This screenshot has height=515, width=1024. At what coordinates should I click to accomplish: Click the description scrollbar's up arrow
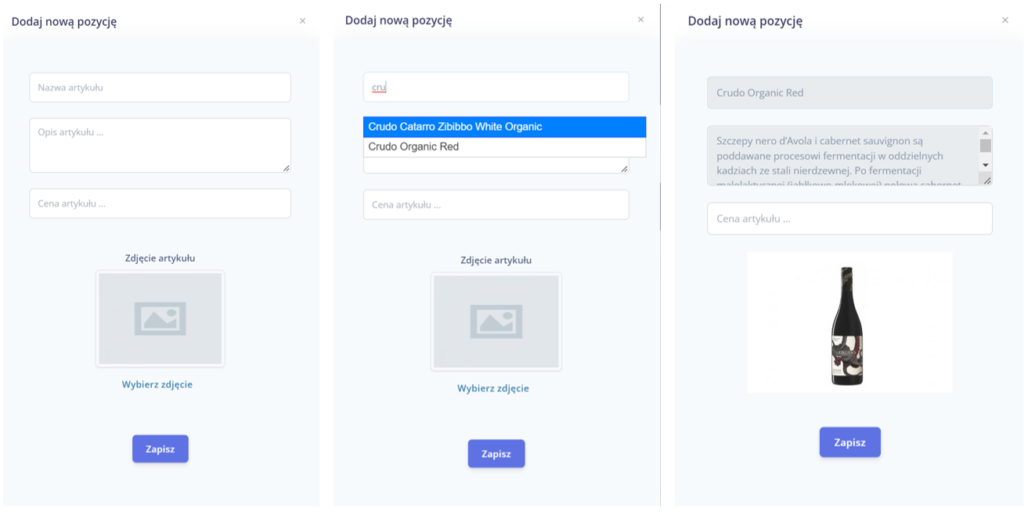point(985,132)
